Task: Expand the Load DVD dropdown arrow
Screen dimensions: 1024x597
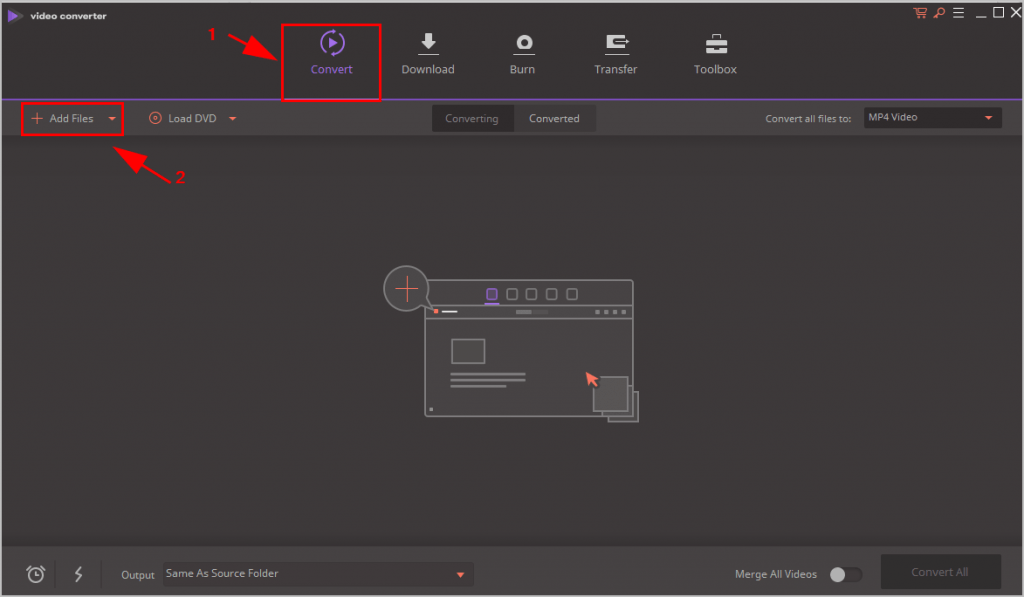Action: (232, 119)
